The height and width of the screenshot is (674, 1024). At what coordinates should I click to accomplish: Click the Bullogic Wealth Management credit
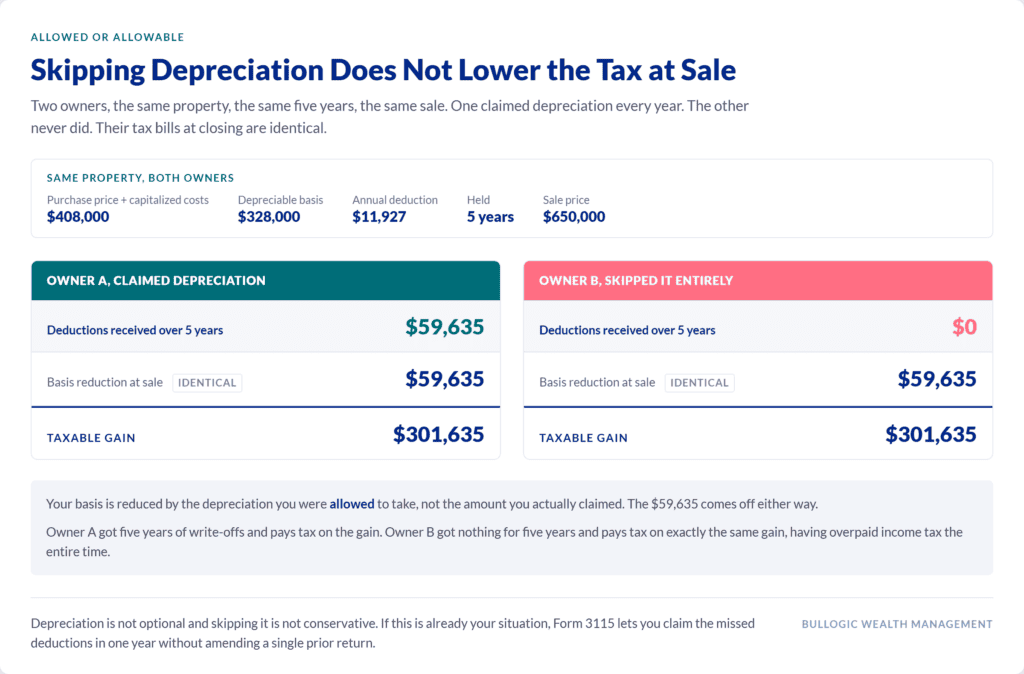(x=897, y=624)
